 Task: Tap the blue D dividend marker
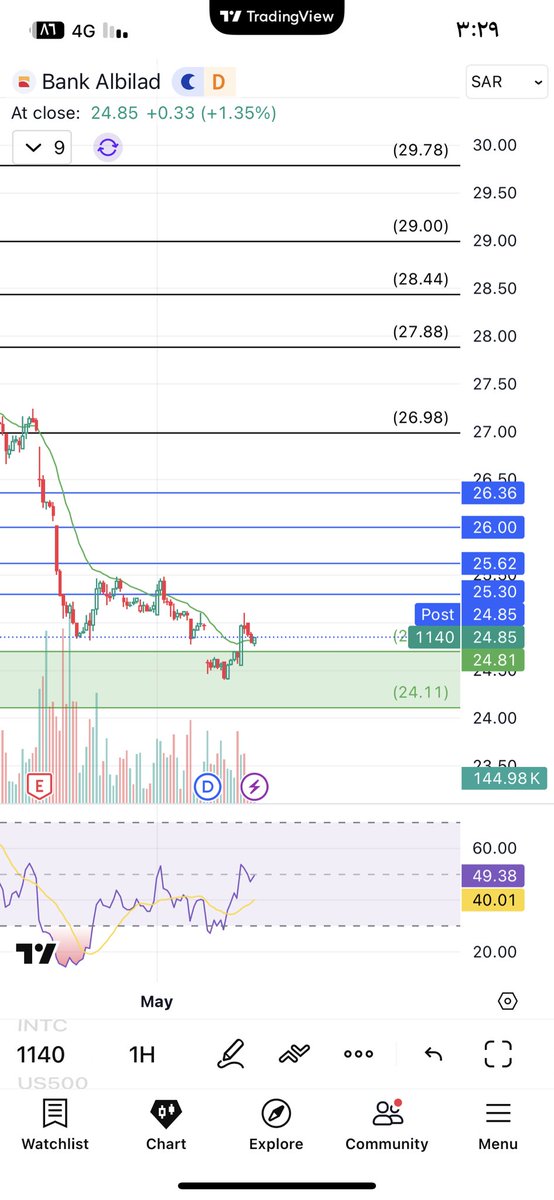click(x=208, y=787)
